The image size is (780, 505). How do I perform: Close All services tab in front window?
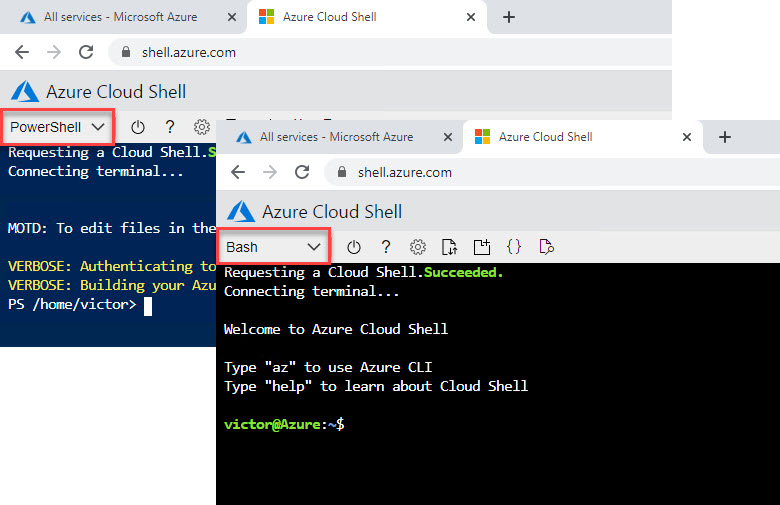point(448,137)
